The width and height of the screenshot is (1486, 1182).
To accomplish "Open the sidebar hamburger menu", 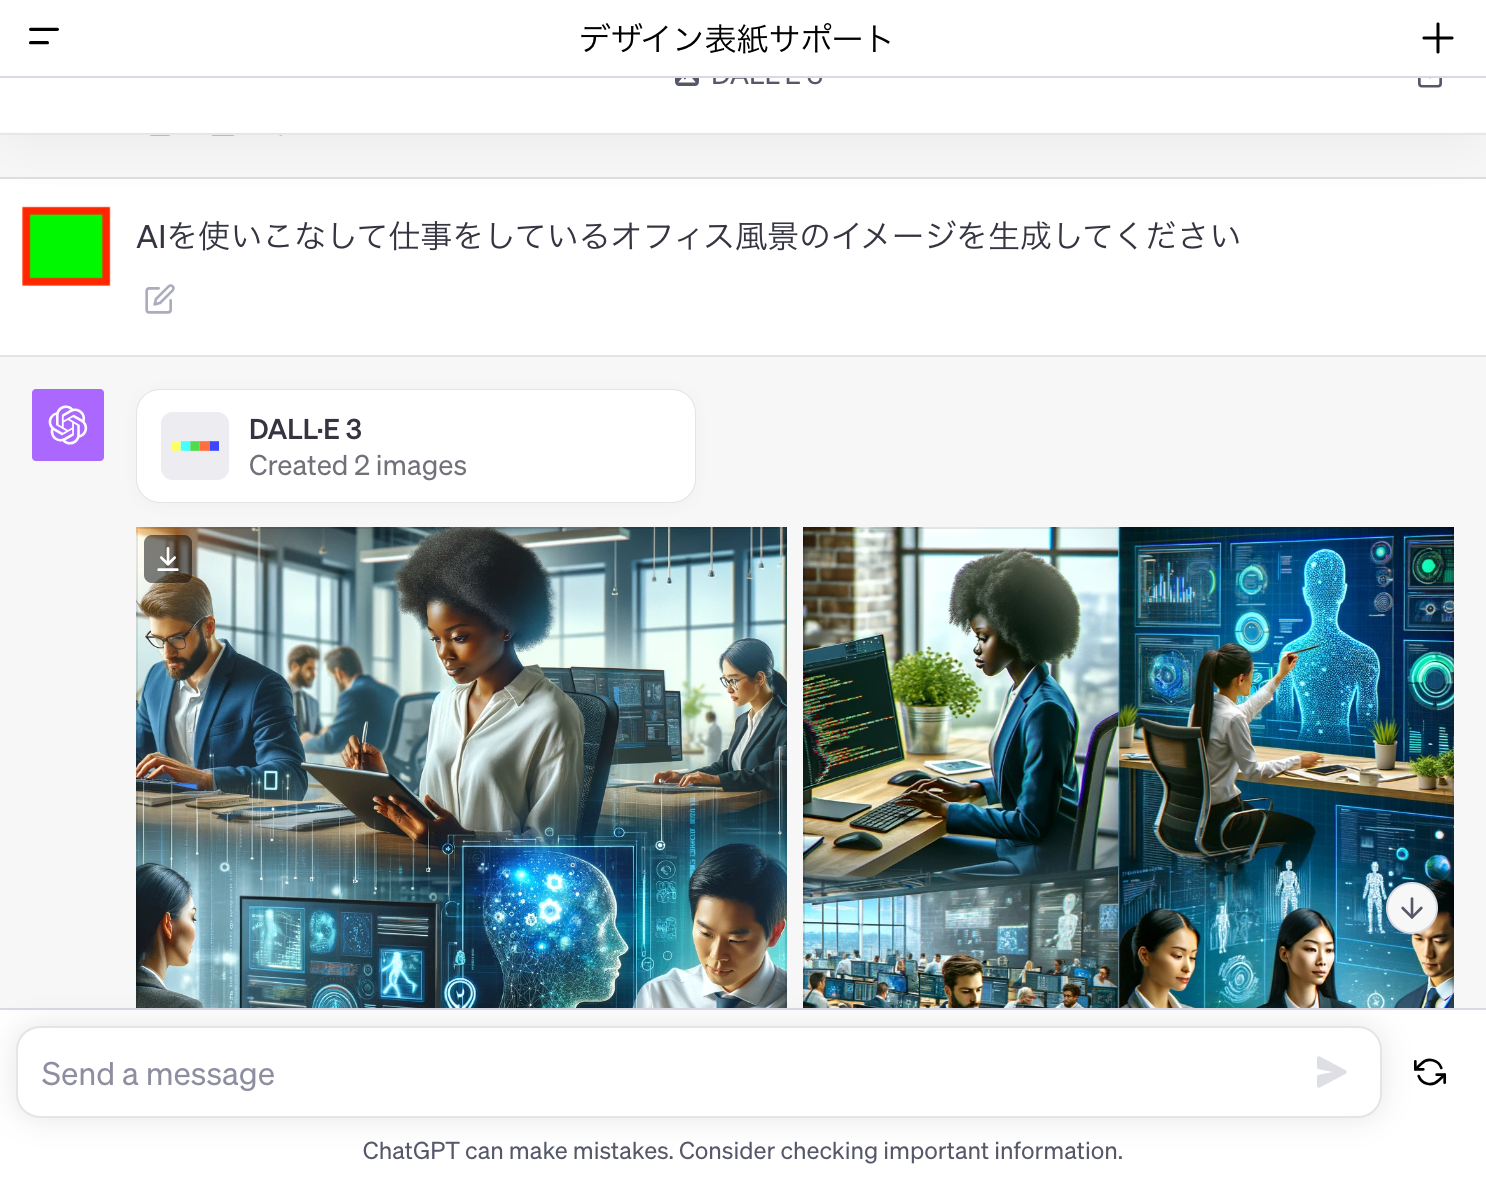I will coord(44,37).
